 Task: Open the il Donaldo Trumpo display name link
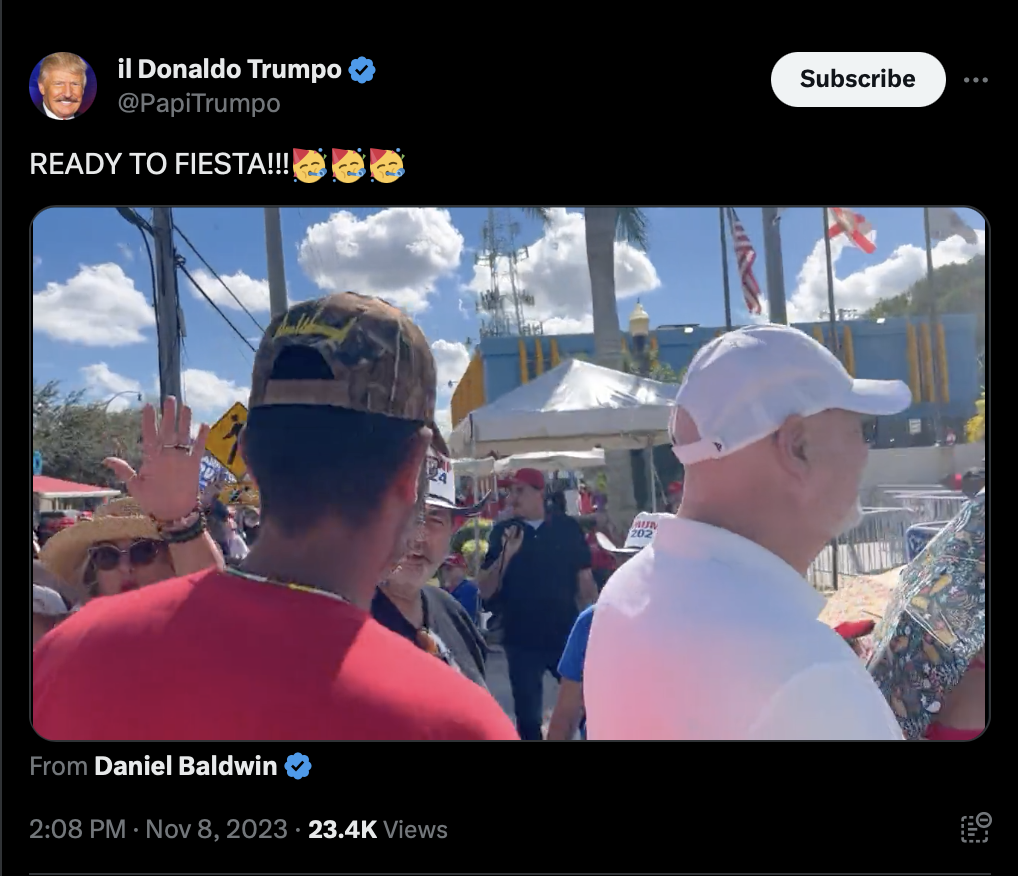[229, 69]
